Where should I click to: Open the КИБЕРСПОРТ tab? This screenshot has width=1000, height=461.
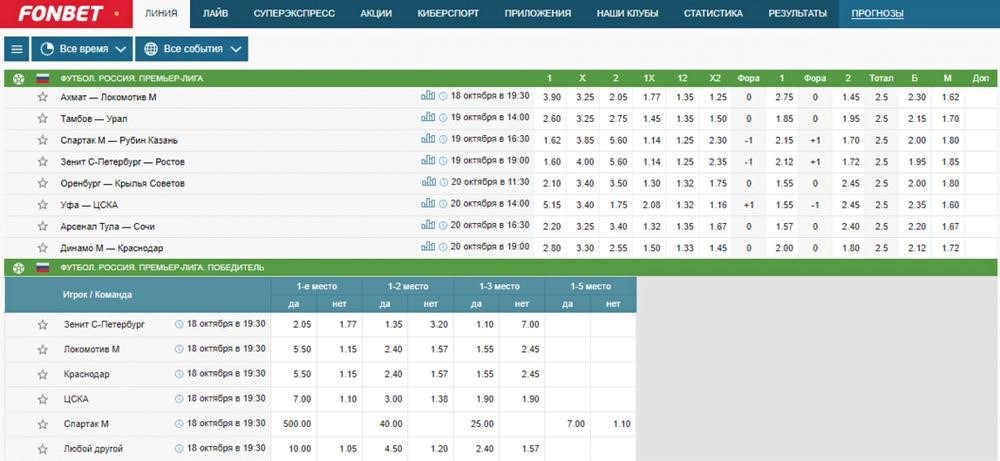pos(448,13)
